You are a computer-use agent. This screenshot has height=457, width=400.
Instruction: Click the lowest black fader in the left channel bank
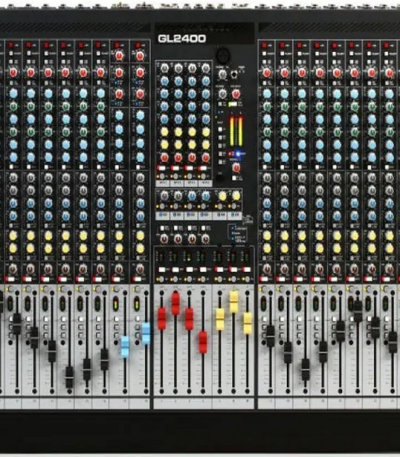pos(69,377)
